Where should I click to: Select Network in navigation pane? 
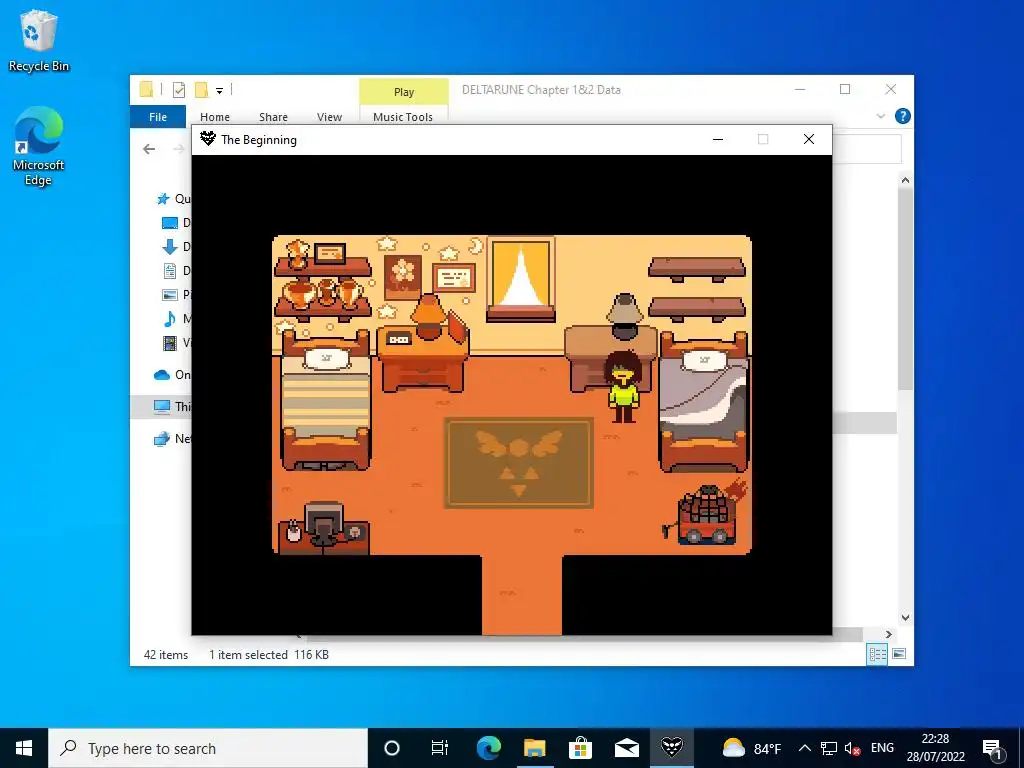pyautogui.click(x=162, y=439)
